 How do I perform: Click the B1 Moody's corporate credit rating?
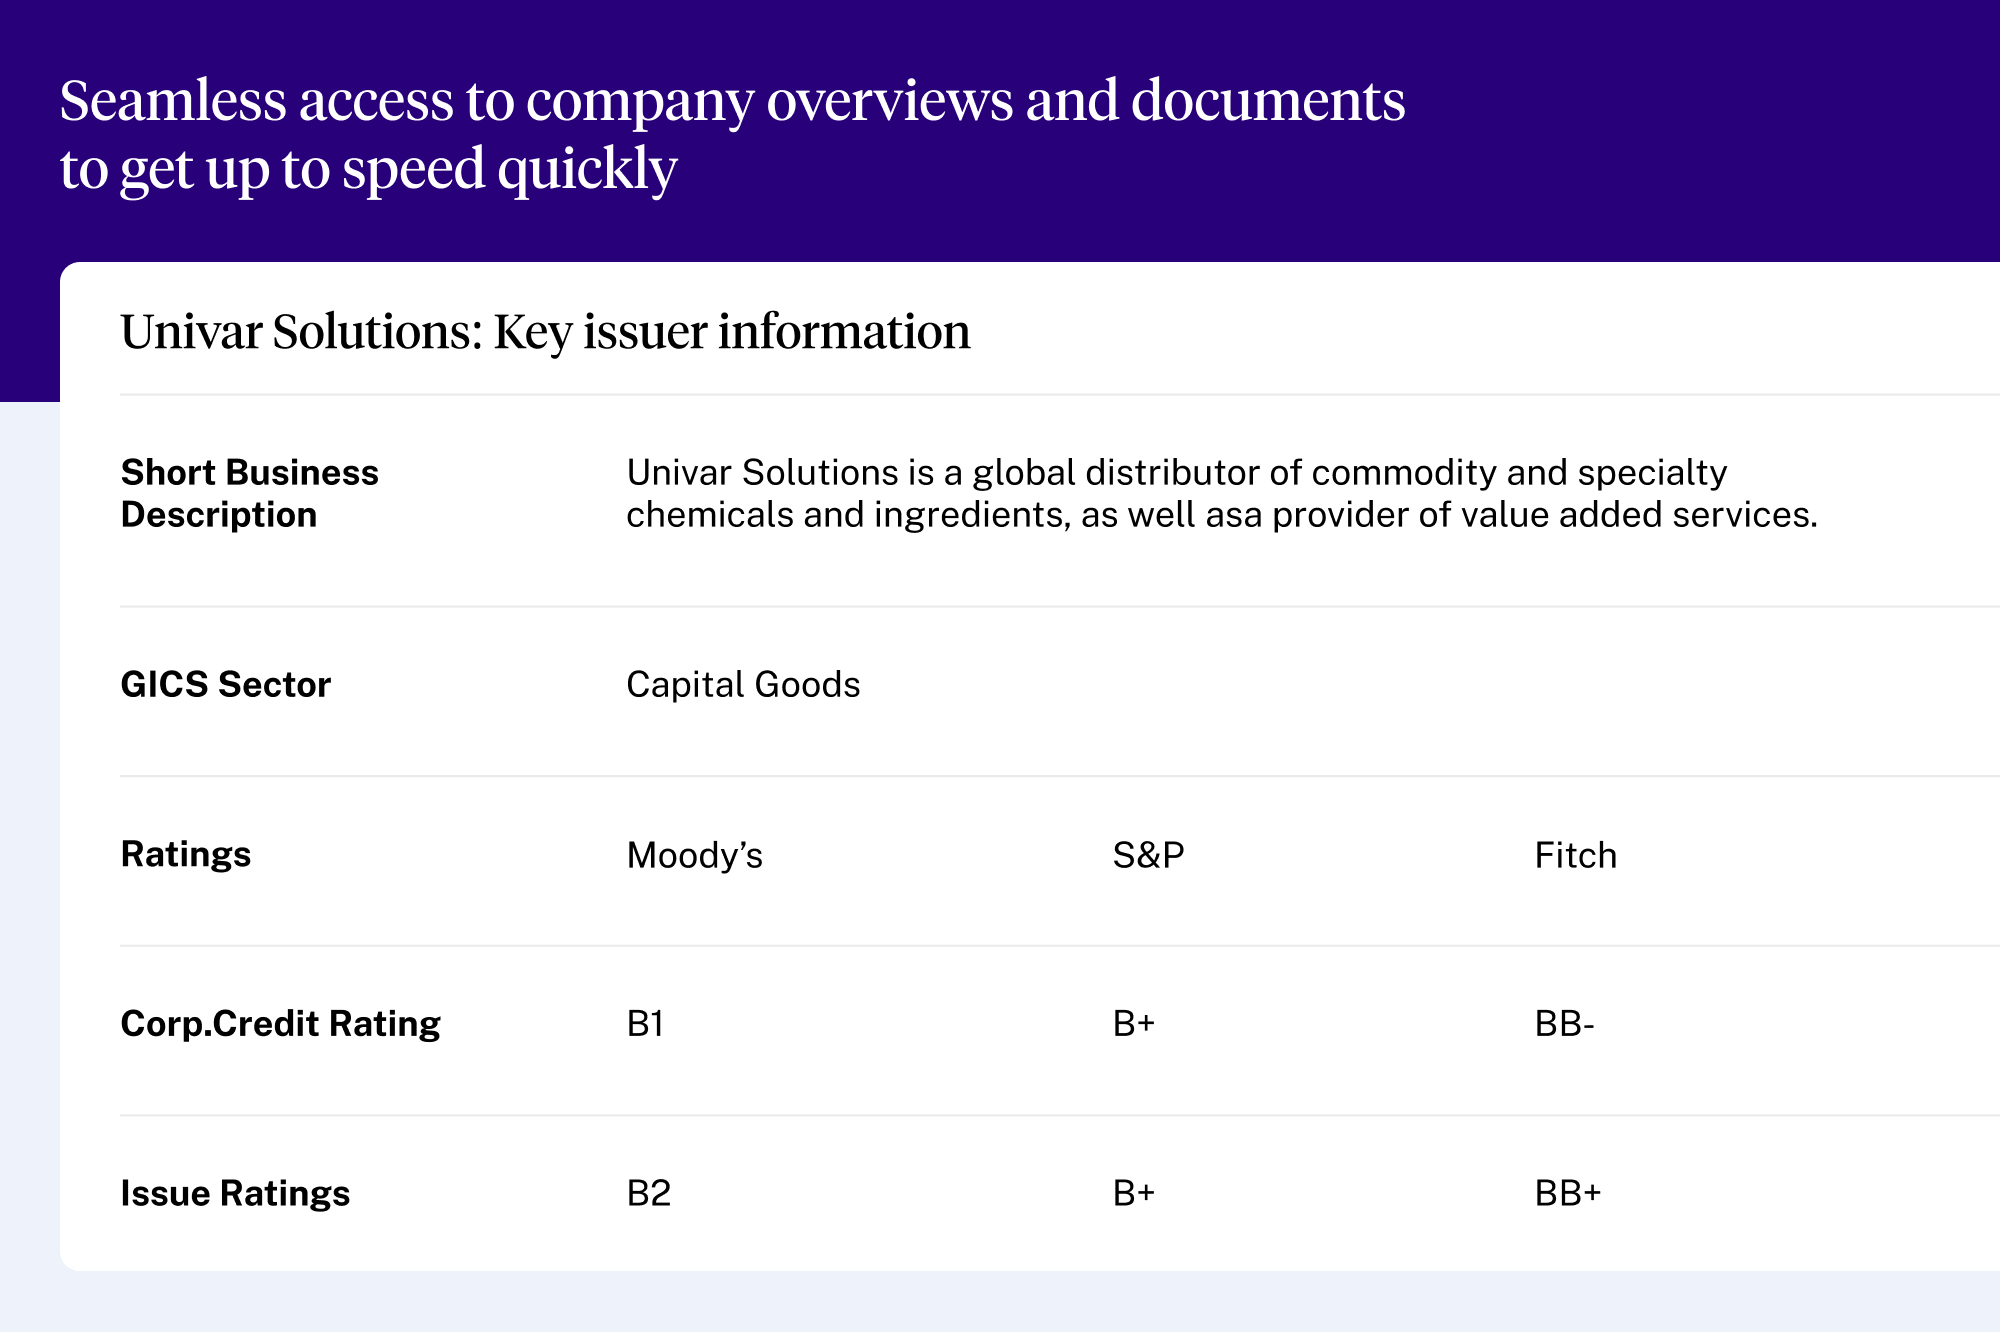click(645, 1024)
